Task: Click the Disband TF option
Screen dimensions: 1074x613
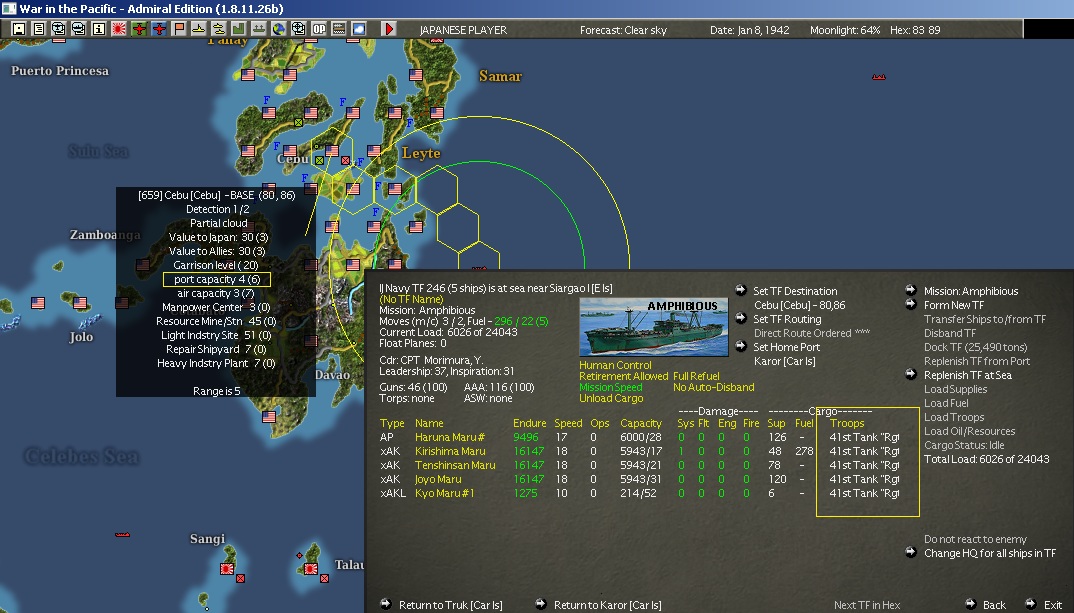Action: pyautogui.click(x=950, y=333)
